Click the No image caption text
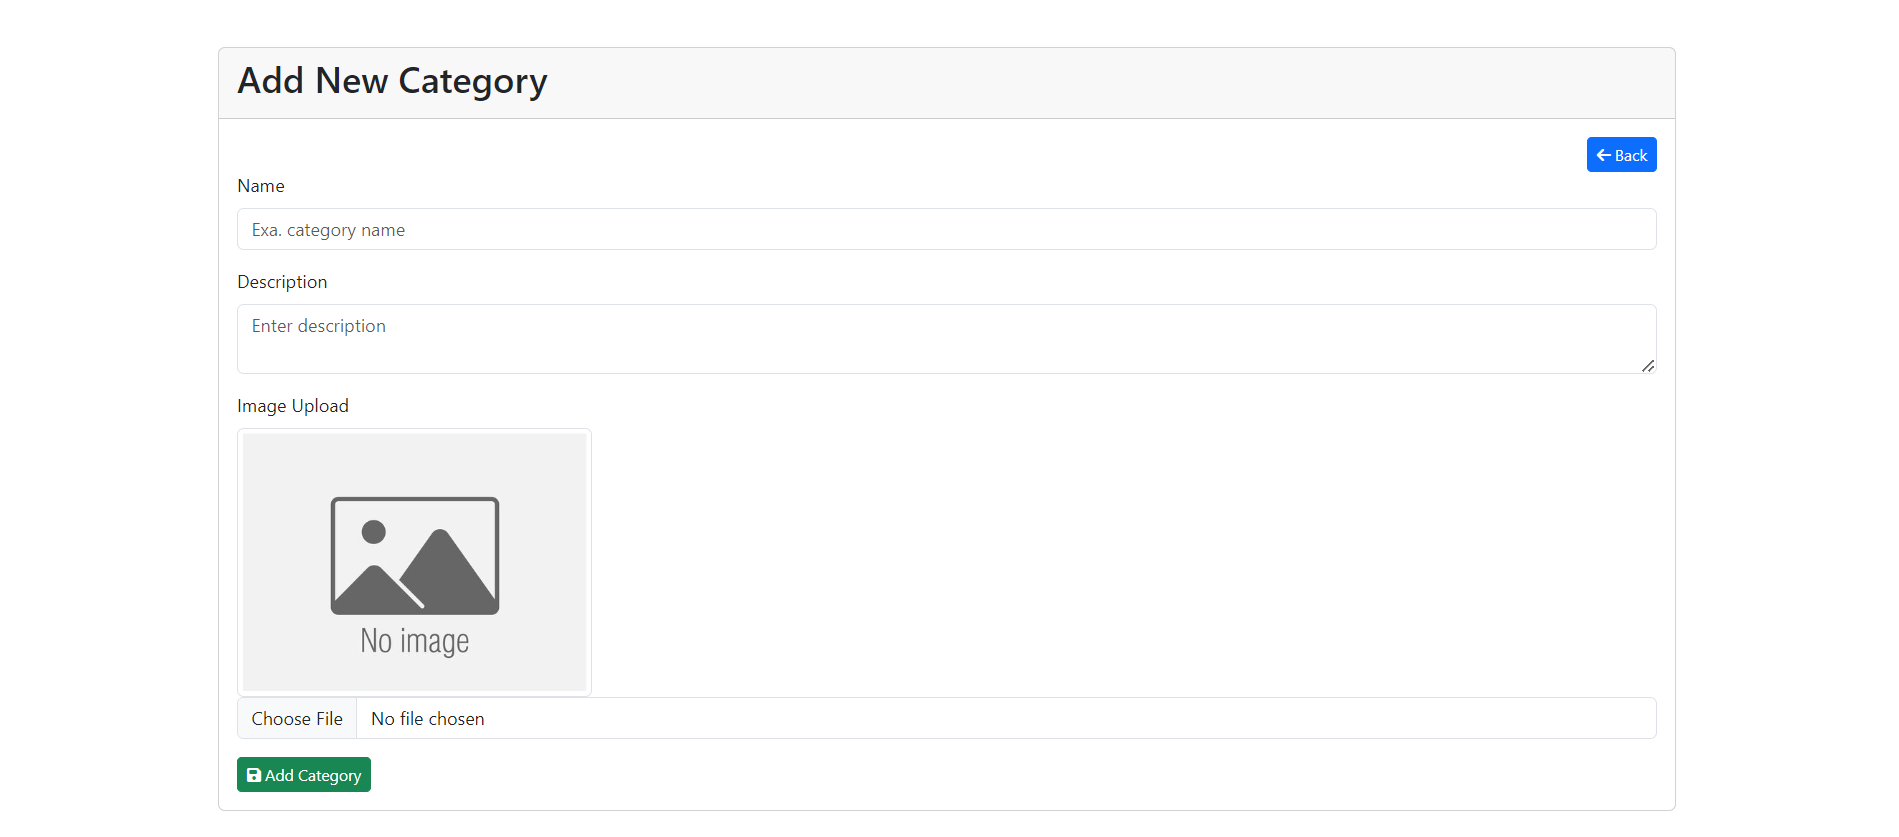The width and height of the screenshot is (1899, 837). coord(414,641)
